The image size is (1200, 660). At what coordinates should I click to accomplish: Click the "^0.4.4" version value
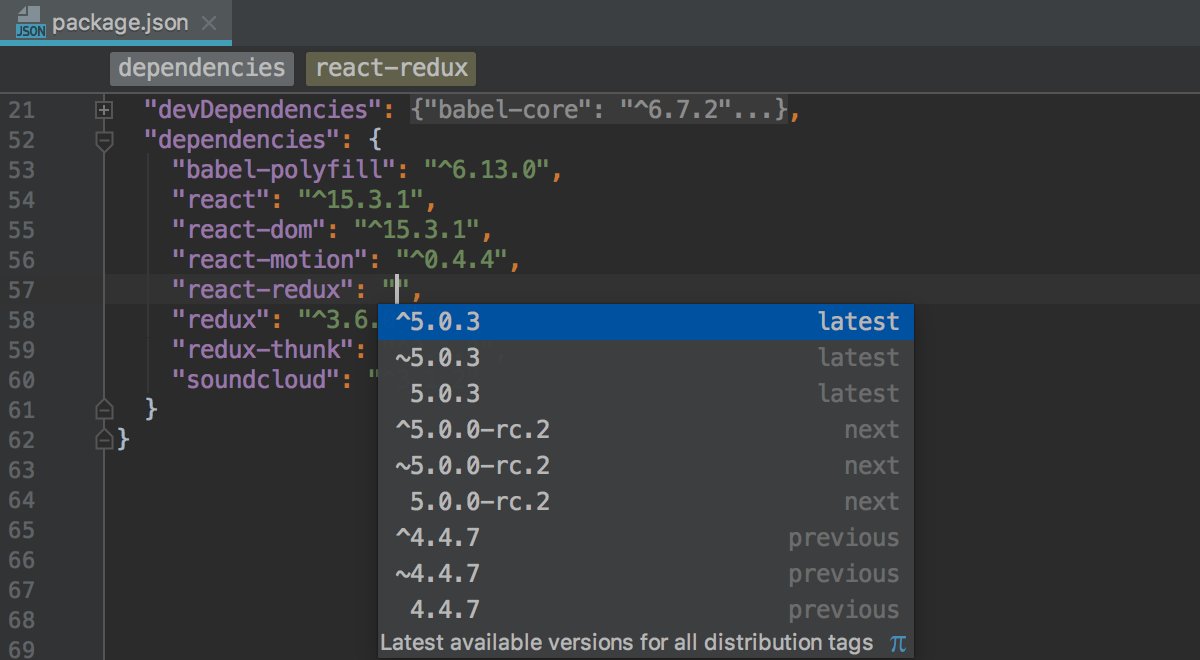[x=453, y=259]
